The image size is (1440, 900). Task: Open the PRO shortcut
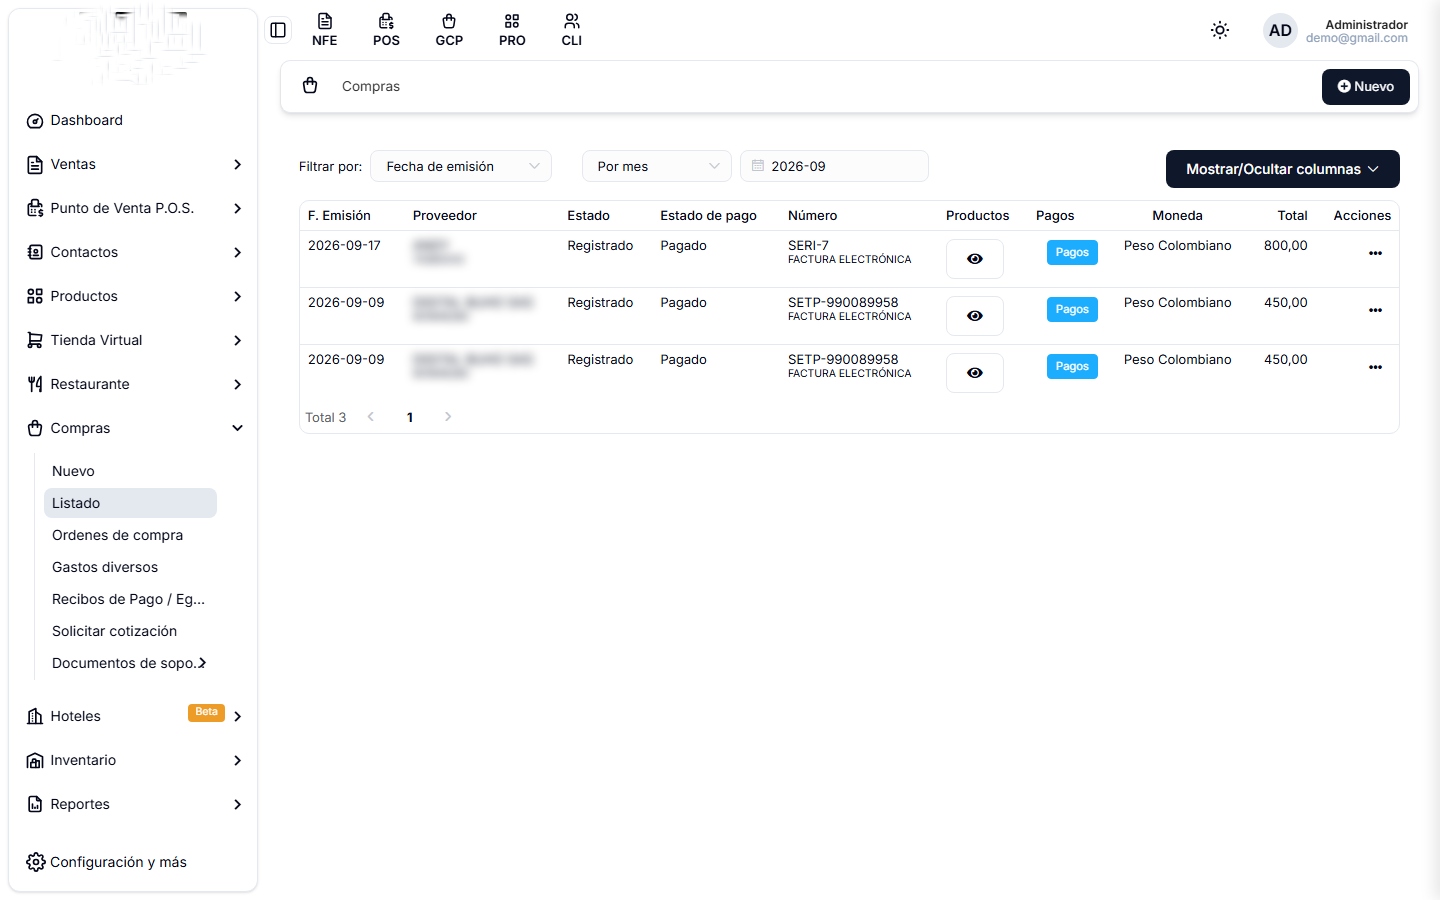pos(512,30)
